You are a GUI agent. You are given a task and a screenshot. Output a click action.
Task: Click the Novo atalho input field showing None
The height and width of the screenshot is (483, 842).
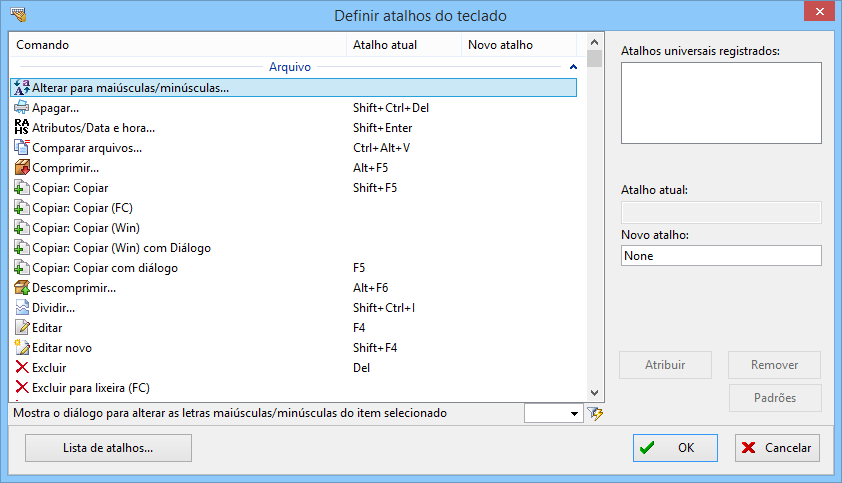click(721, 256)
